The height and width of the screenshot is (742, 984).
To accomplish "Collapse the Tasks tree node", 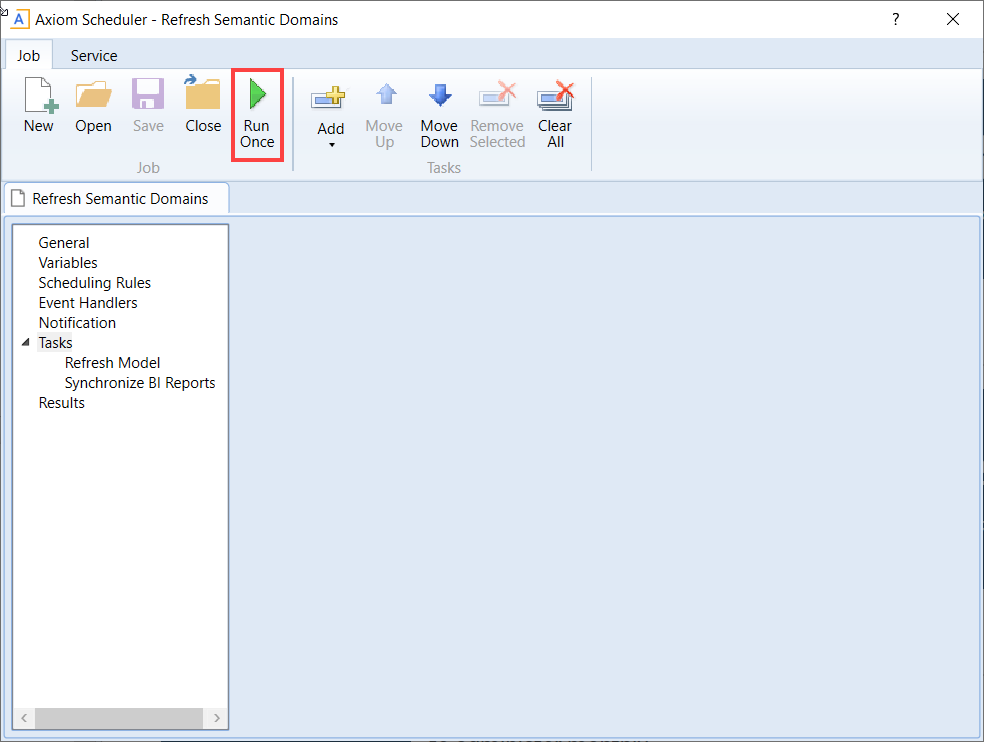I will pyautogui.click(x=26, y=343).
